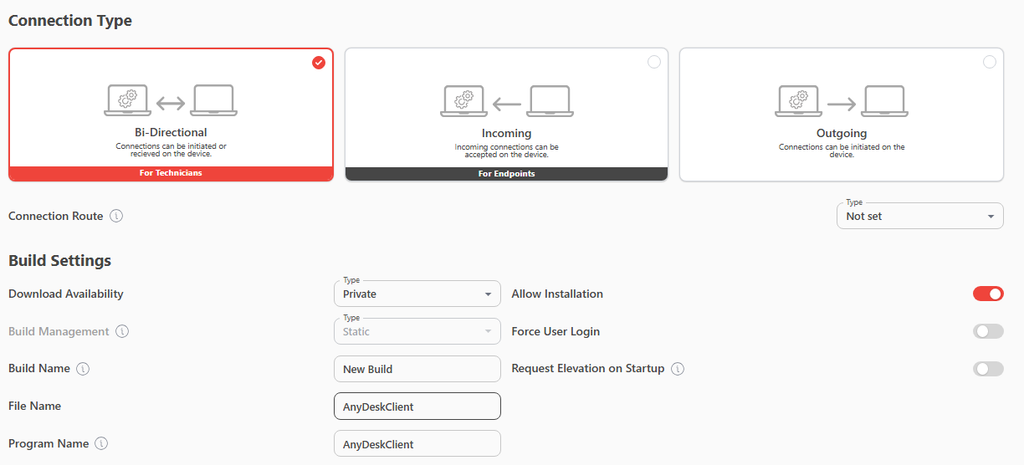Click the info icon next to Build Name
Screen dimensions: 1024x465
pos(83,369)
